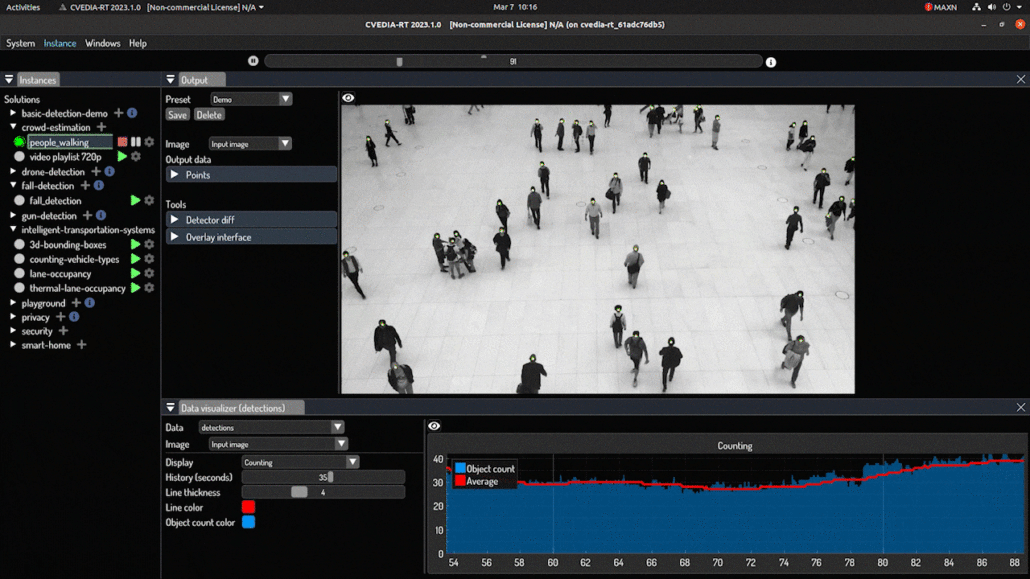1030x579 pixels.
Task: Click the info icon beside the playback timeline
Action: tap(770, 61)
